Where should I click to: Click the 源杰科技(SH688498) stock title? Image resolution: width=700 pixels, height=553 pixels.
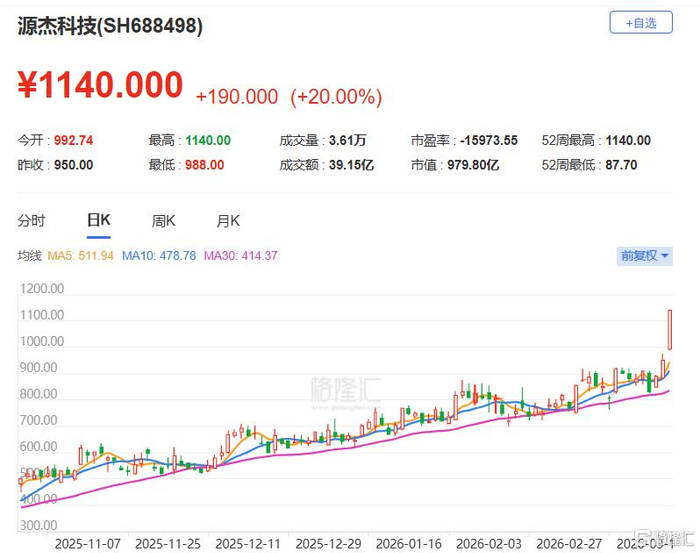coord(111,27)
